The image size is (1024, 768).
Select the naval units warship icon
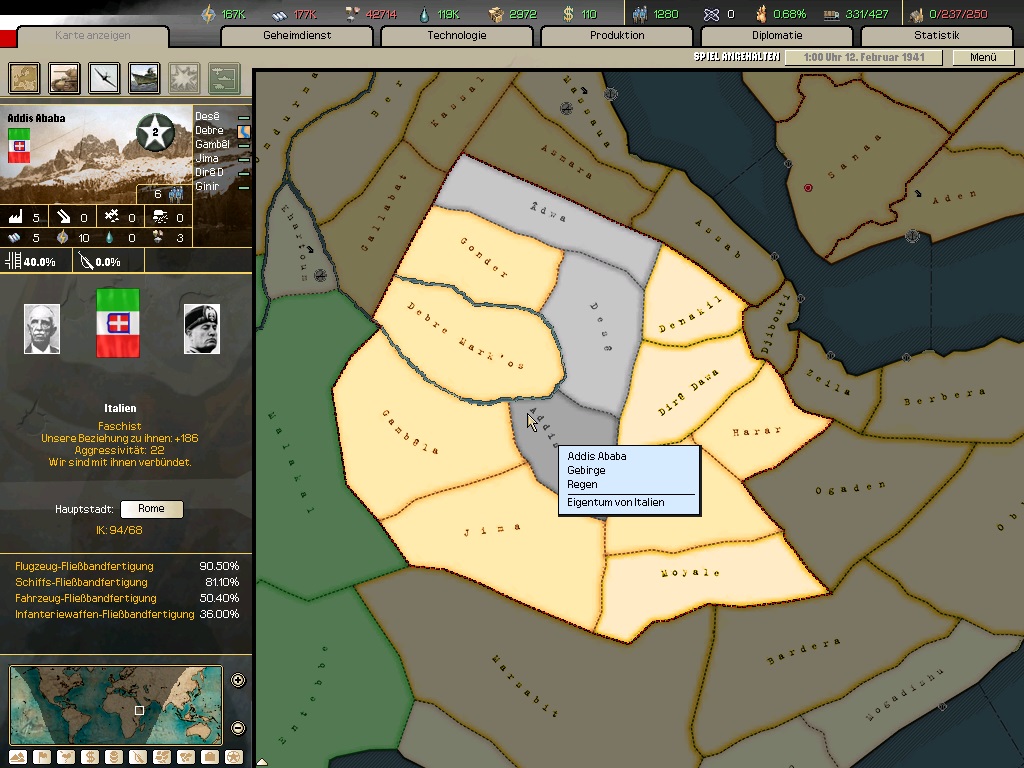[x=144, y=77]
